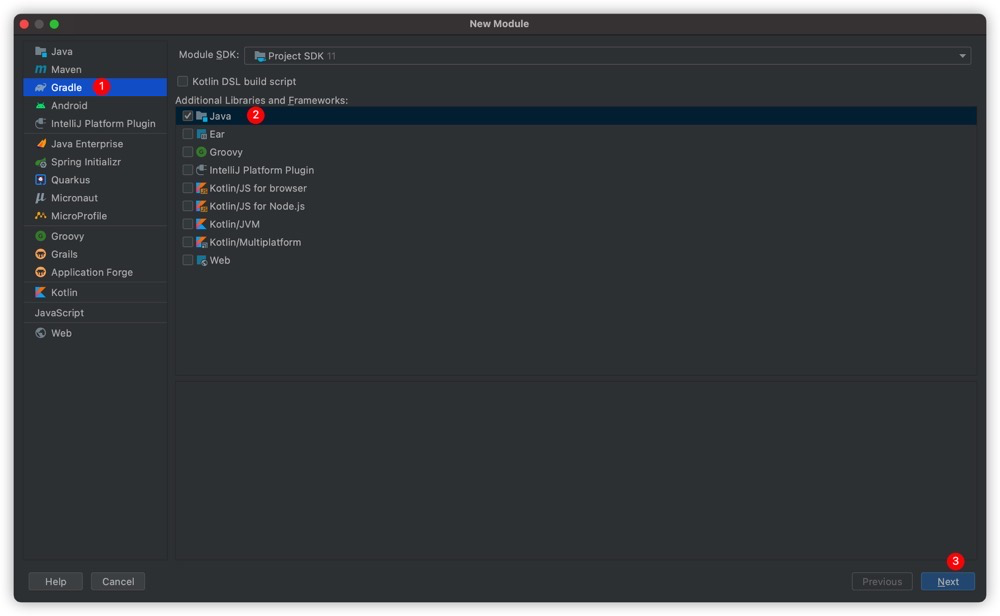Click the Kotlin/JS for browser icon
This screenshot has height=616, width=1000.
coord(202,188)
